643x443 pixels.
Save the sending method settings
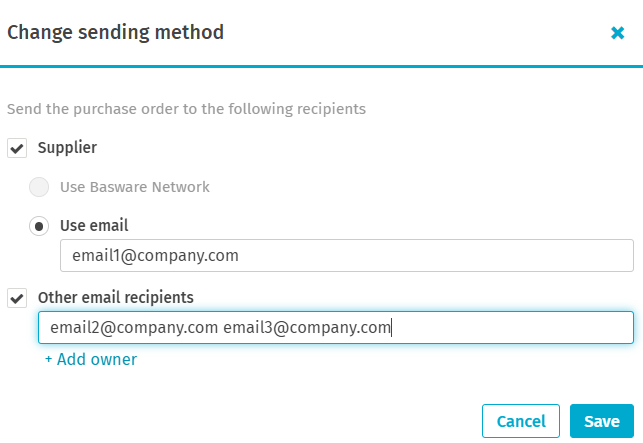click(602, 421)
